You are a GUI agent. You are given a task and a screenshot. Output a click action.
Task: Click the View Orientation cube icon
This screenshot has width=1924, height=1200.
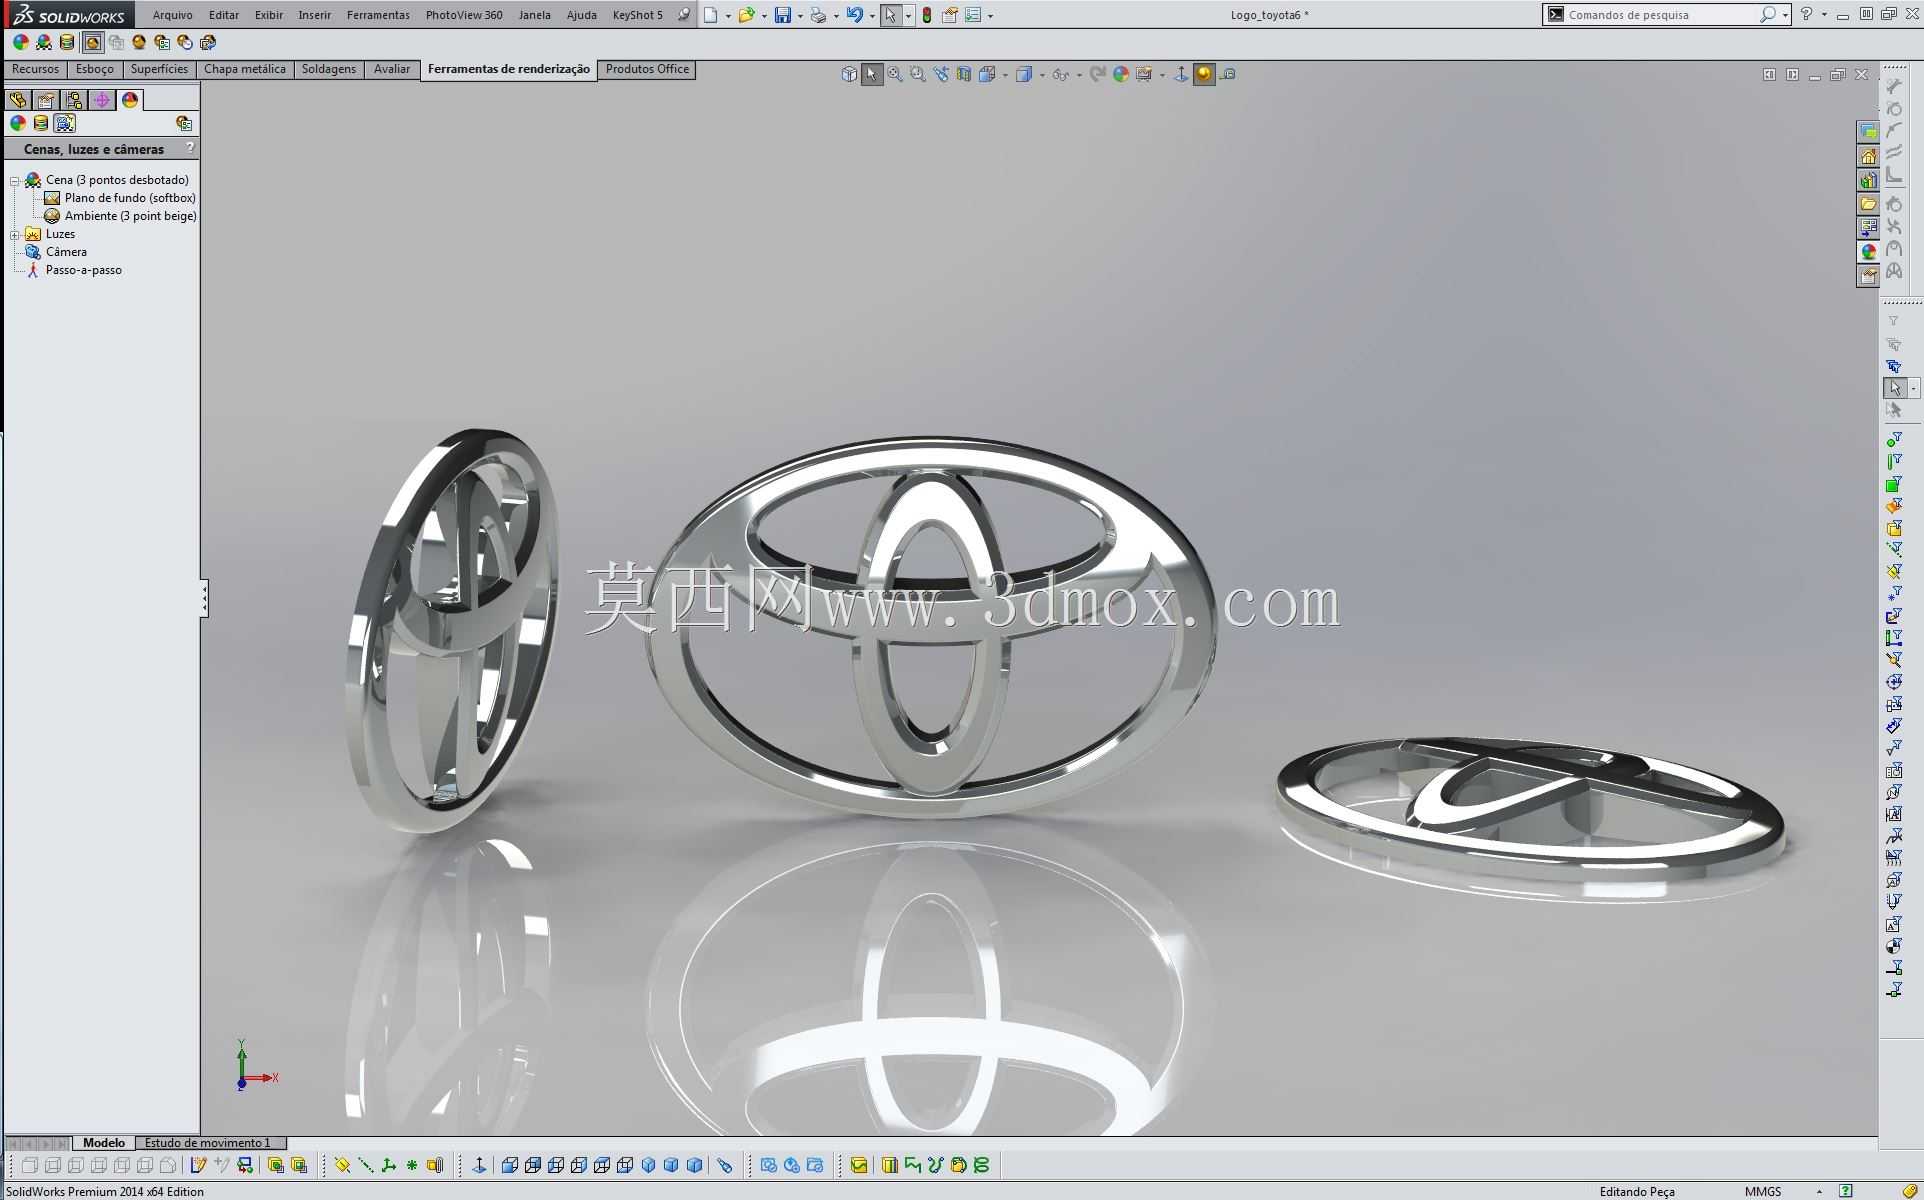[988, 74]
